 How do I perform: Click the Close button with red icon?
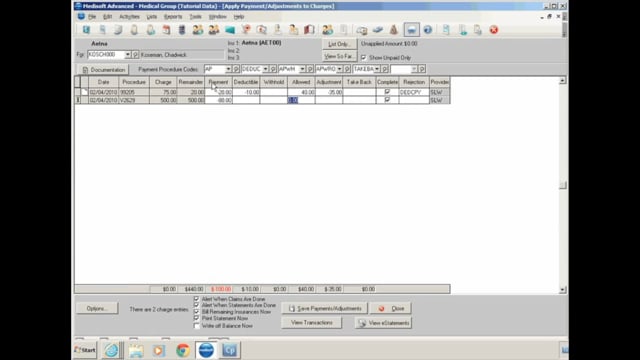[391, 309]
